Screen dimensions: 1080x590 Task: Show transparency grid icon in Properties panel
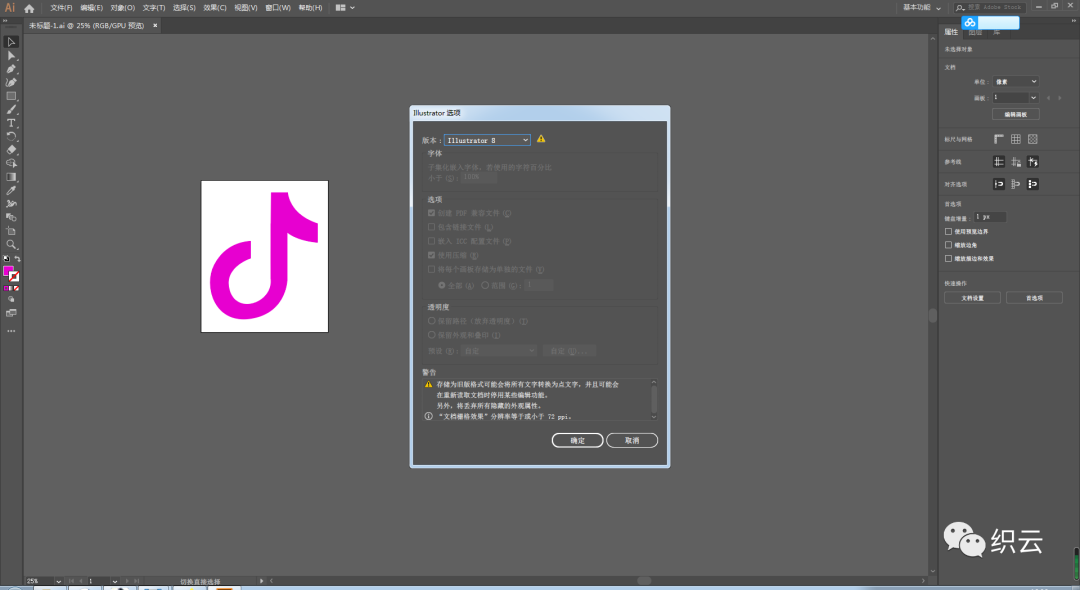[1032, 139]
